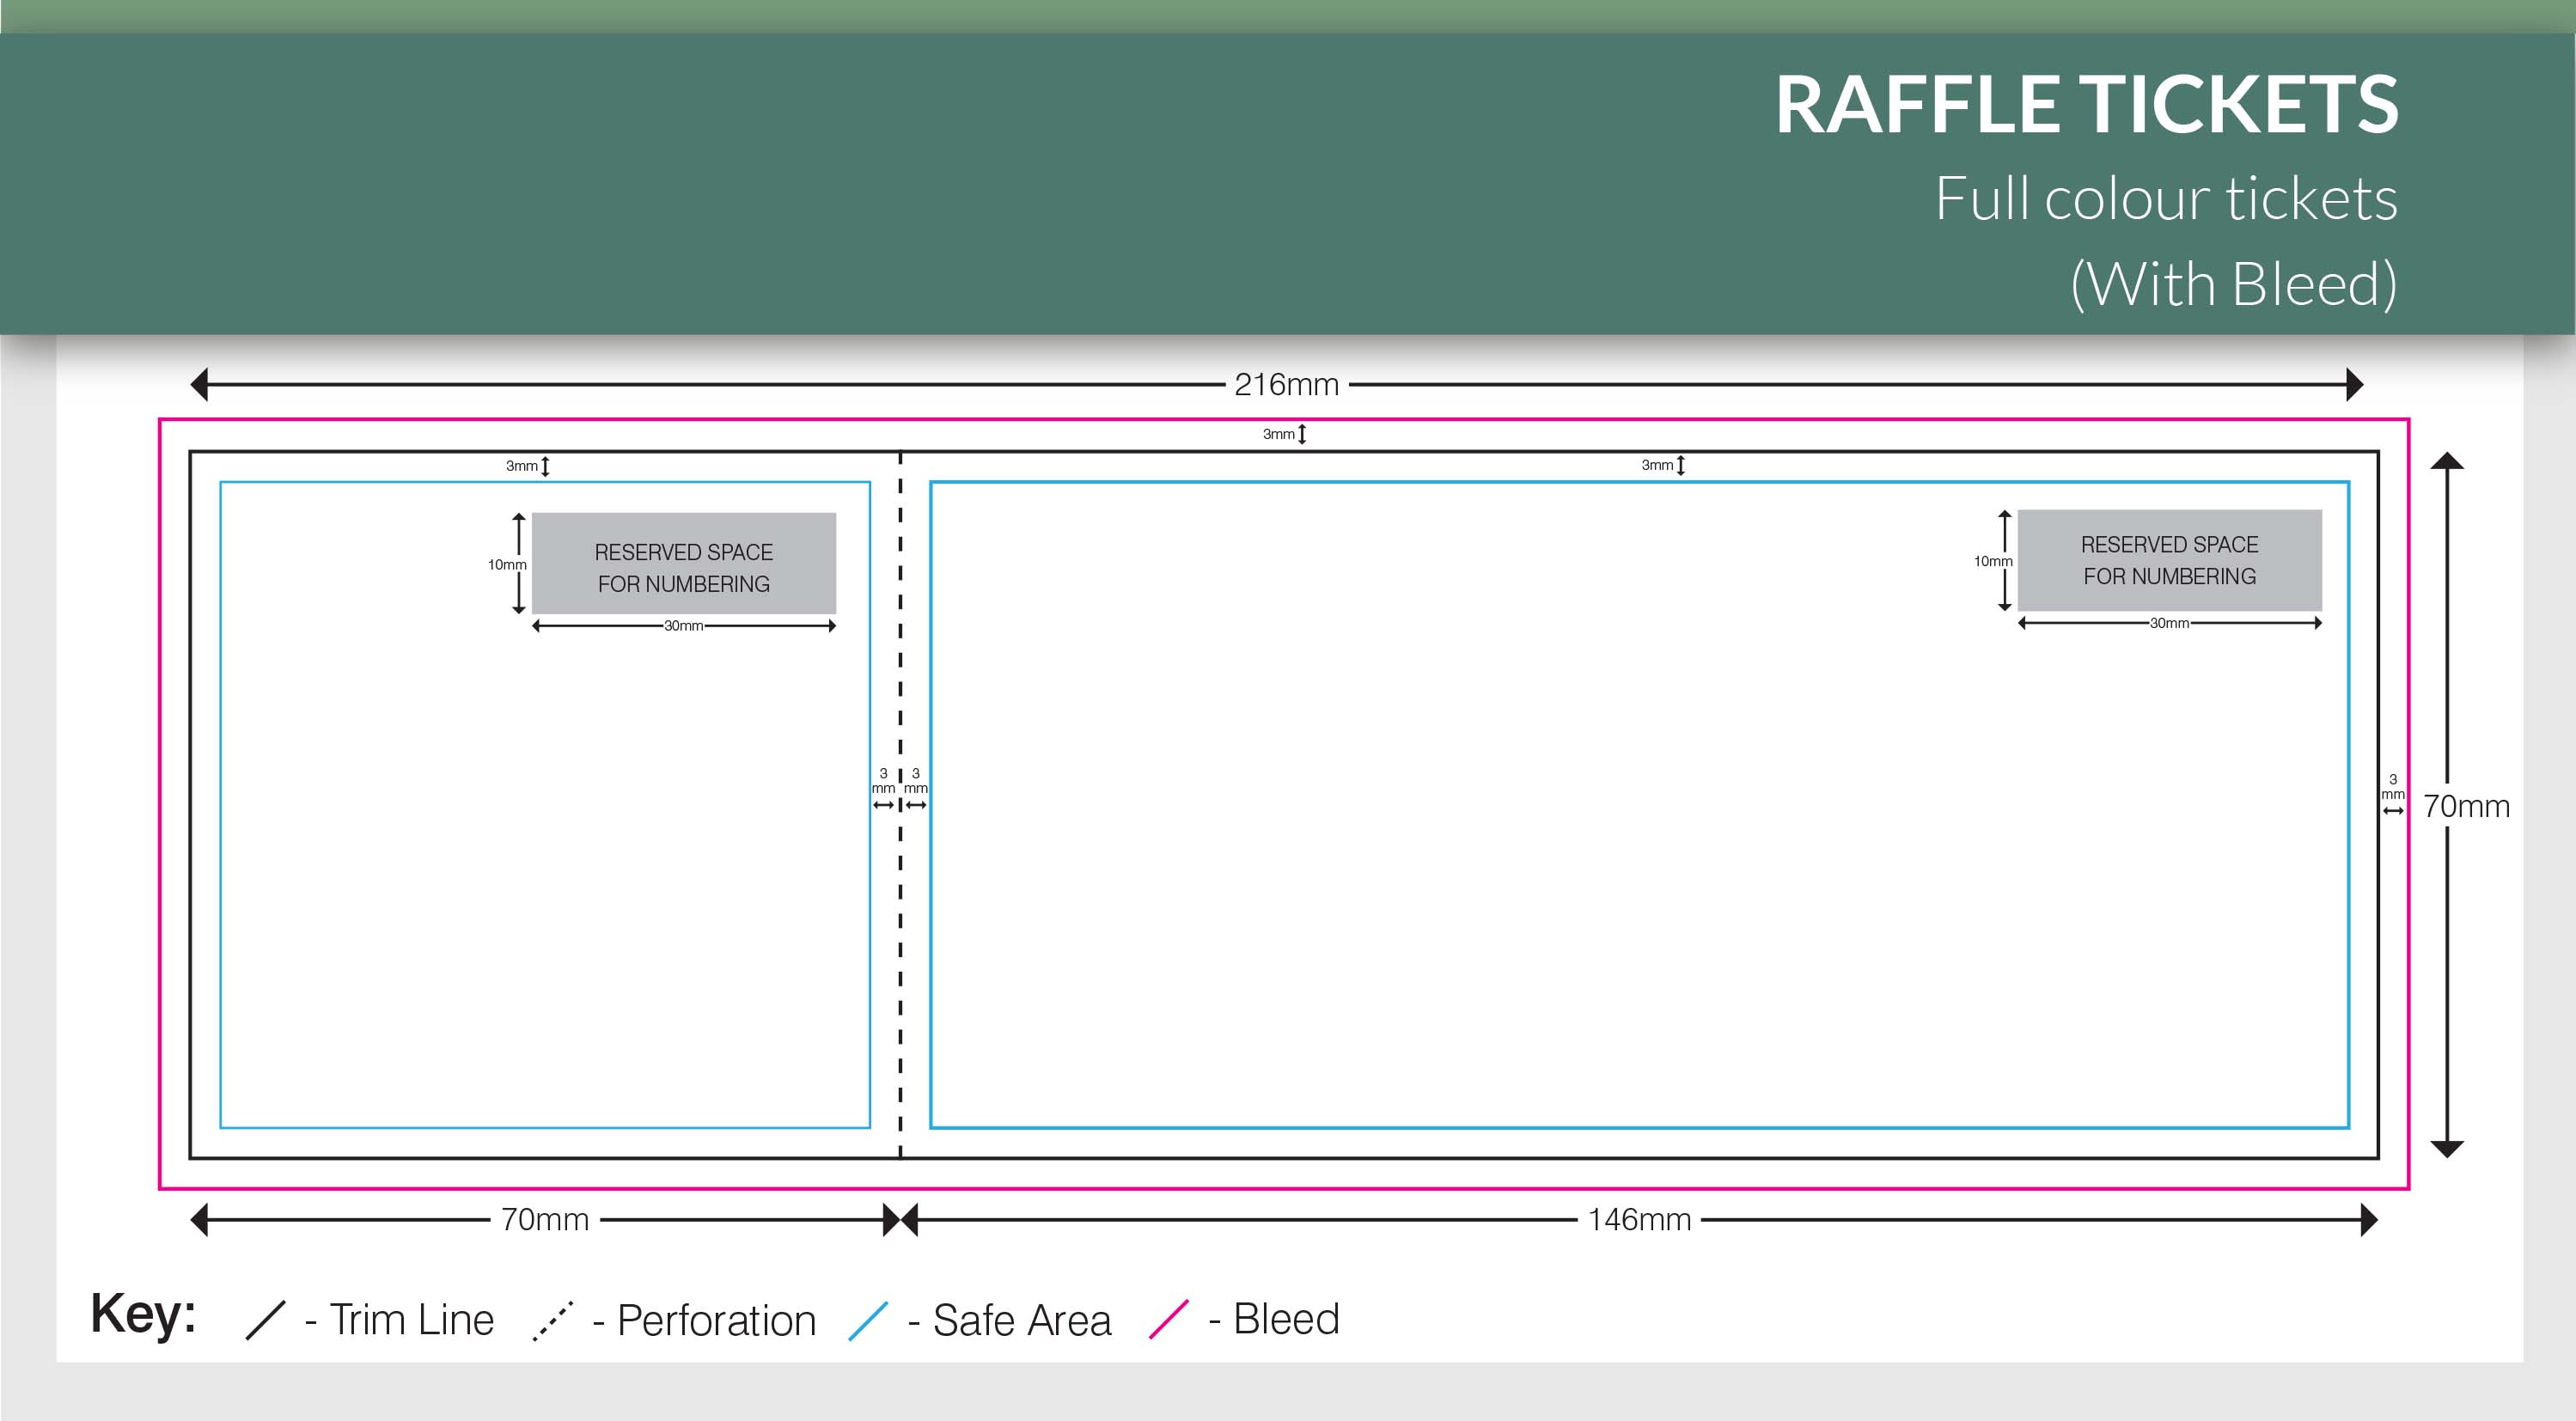Click the 'Full colour tickets' subtitle
The height and width of the screenshot is (1421, 2576).
[x=2165, y=198]
